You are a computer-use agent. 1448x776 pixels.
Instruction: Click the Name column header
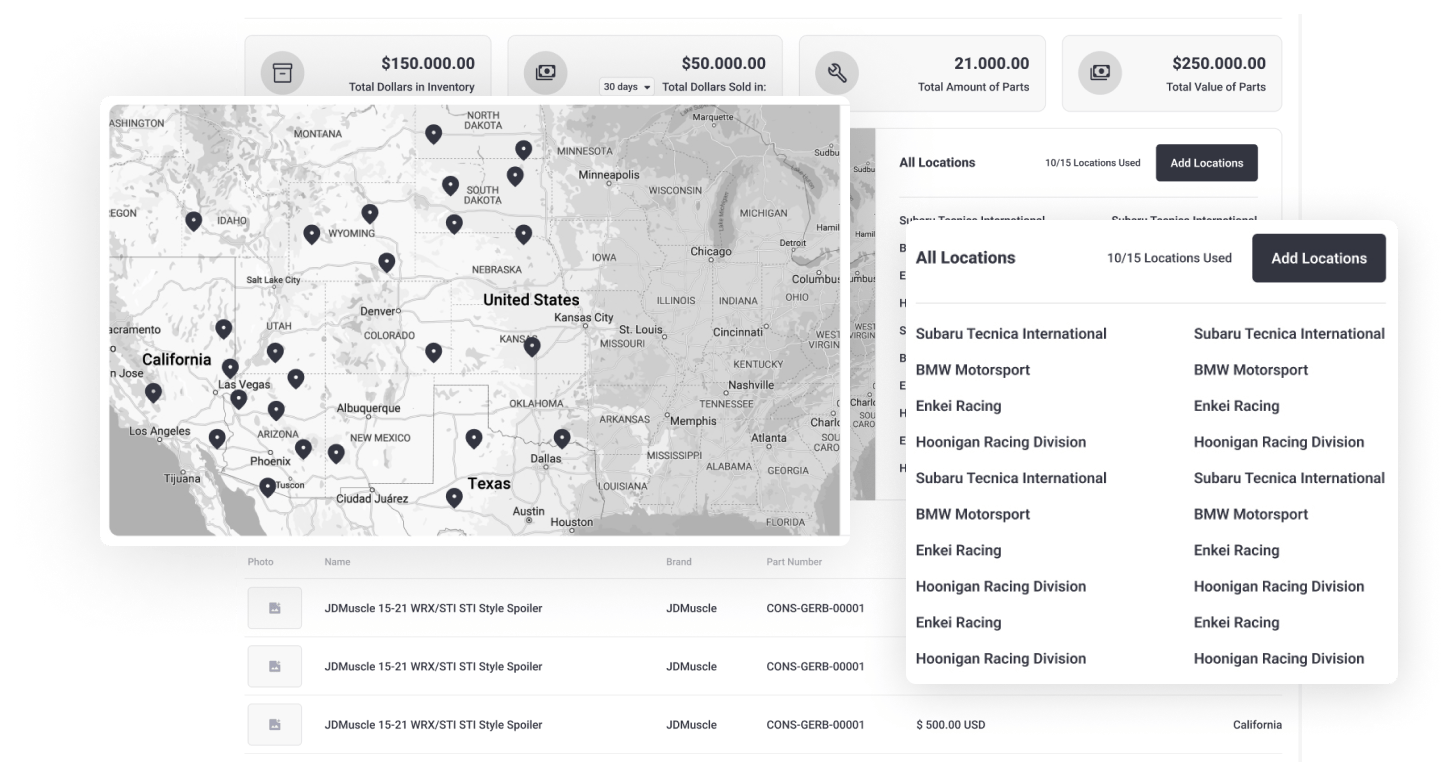click(337, 562)
